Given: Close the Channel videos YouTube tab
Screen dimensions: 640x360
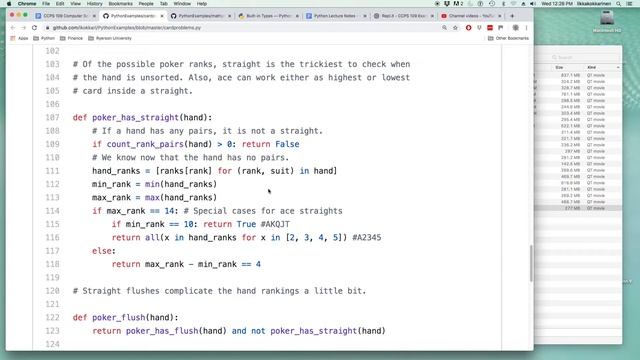Looking at the screenshot, I should click(x=500, y=16).
